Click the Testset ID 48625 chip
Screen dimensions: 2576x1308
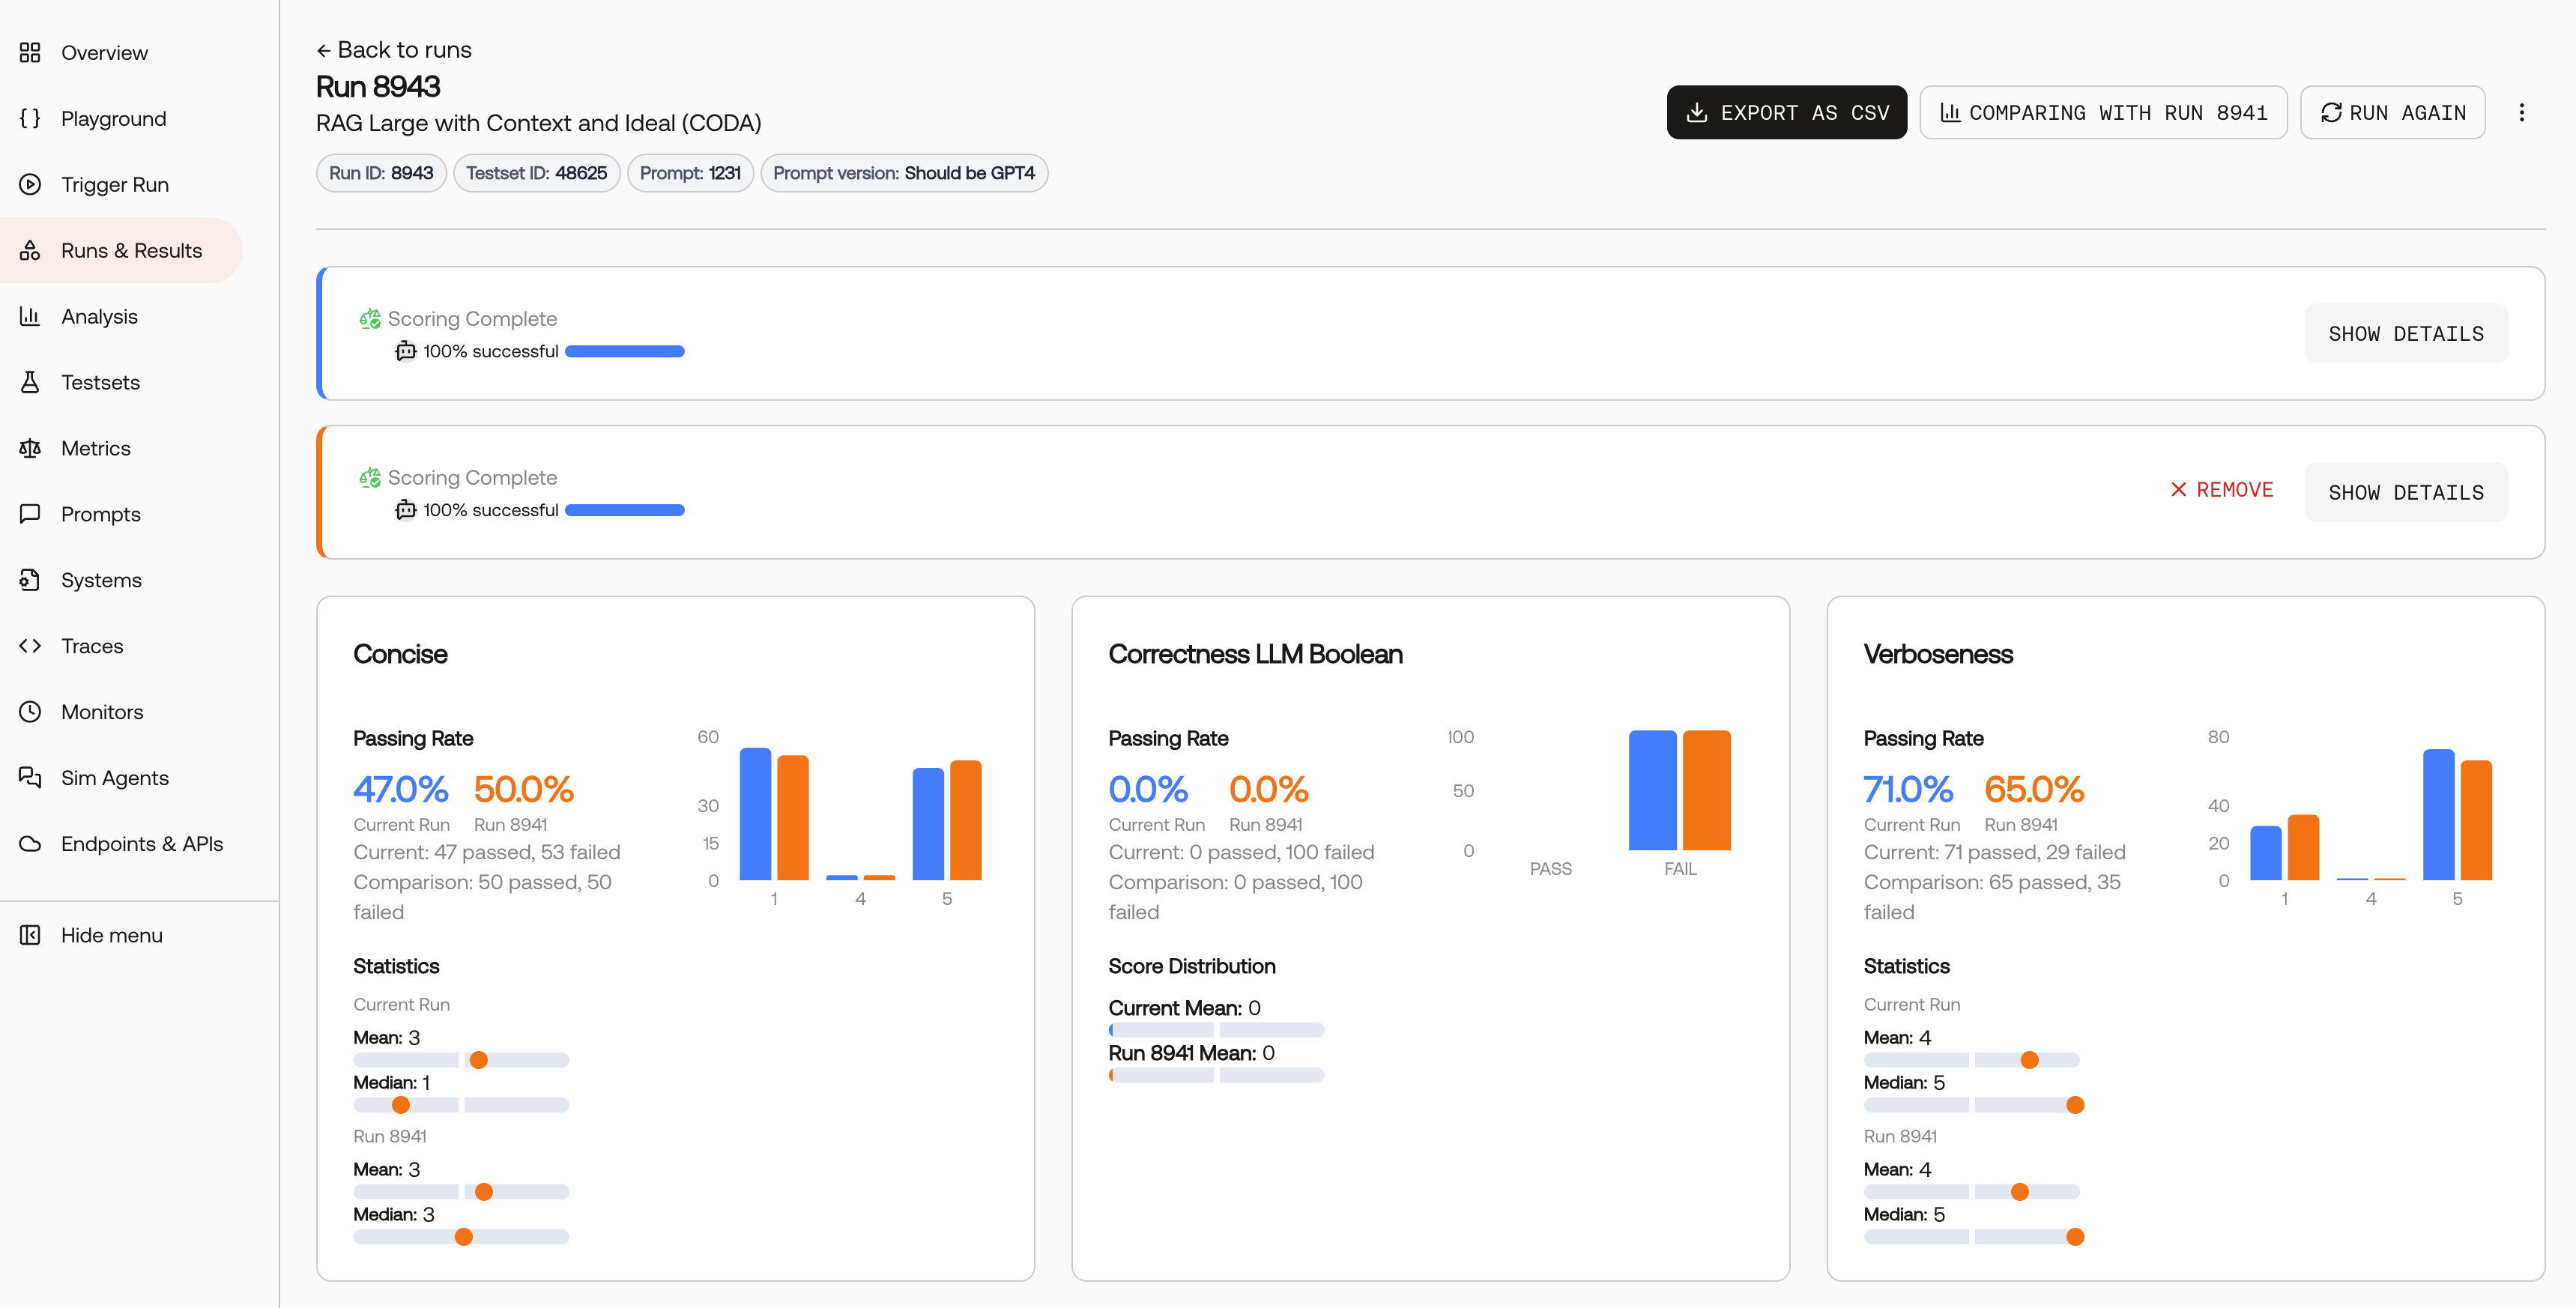point(537,173)
